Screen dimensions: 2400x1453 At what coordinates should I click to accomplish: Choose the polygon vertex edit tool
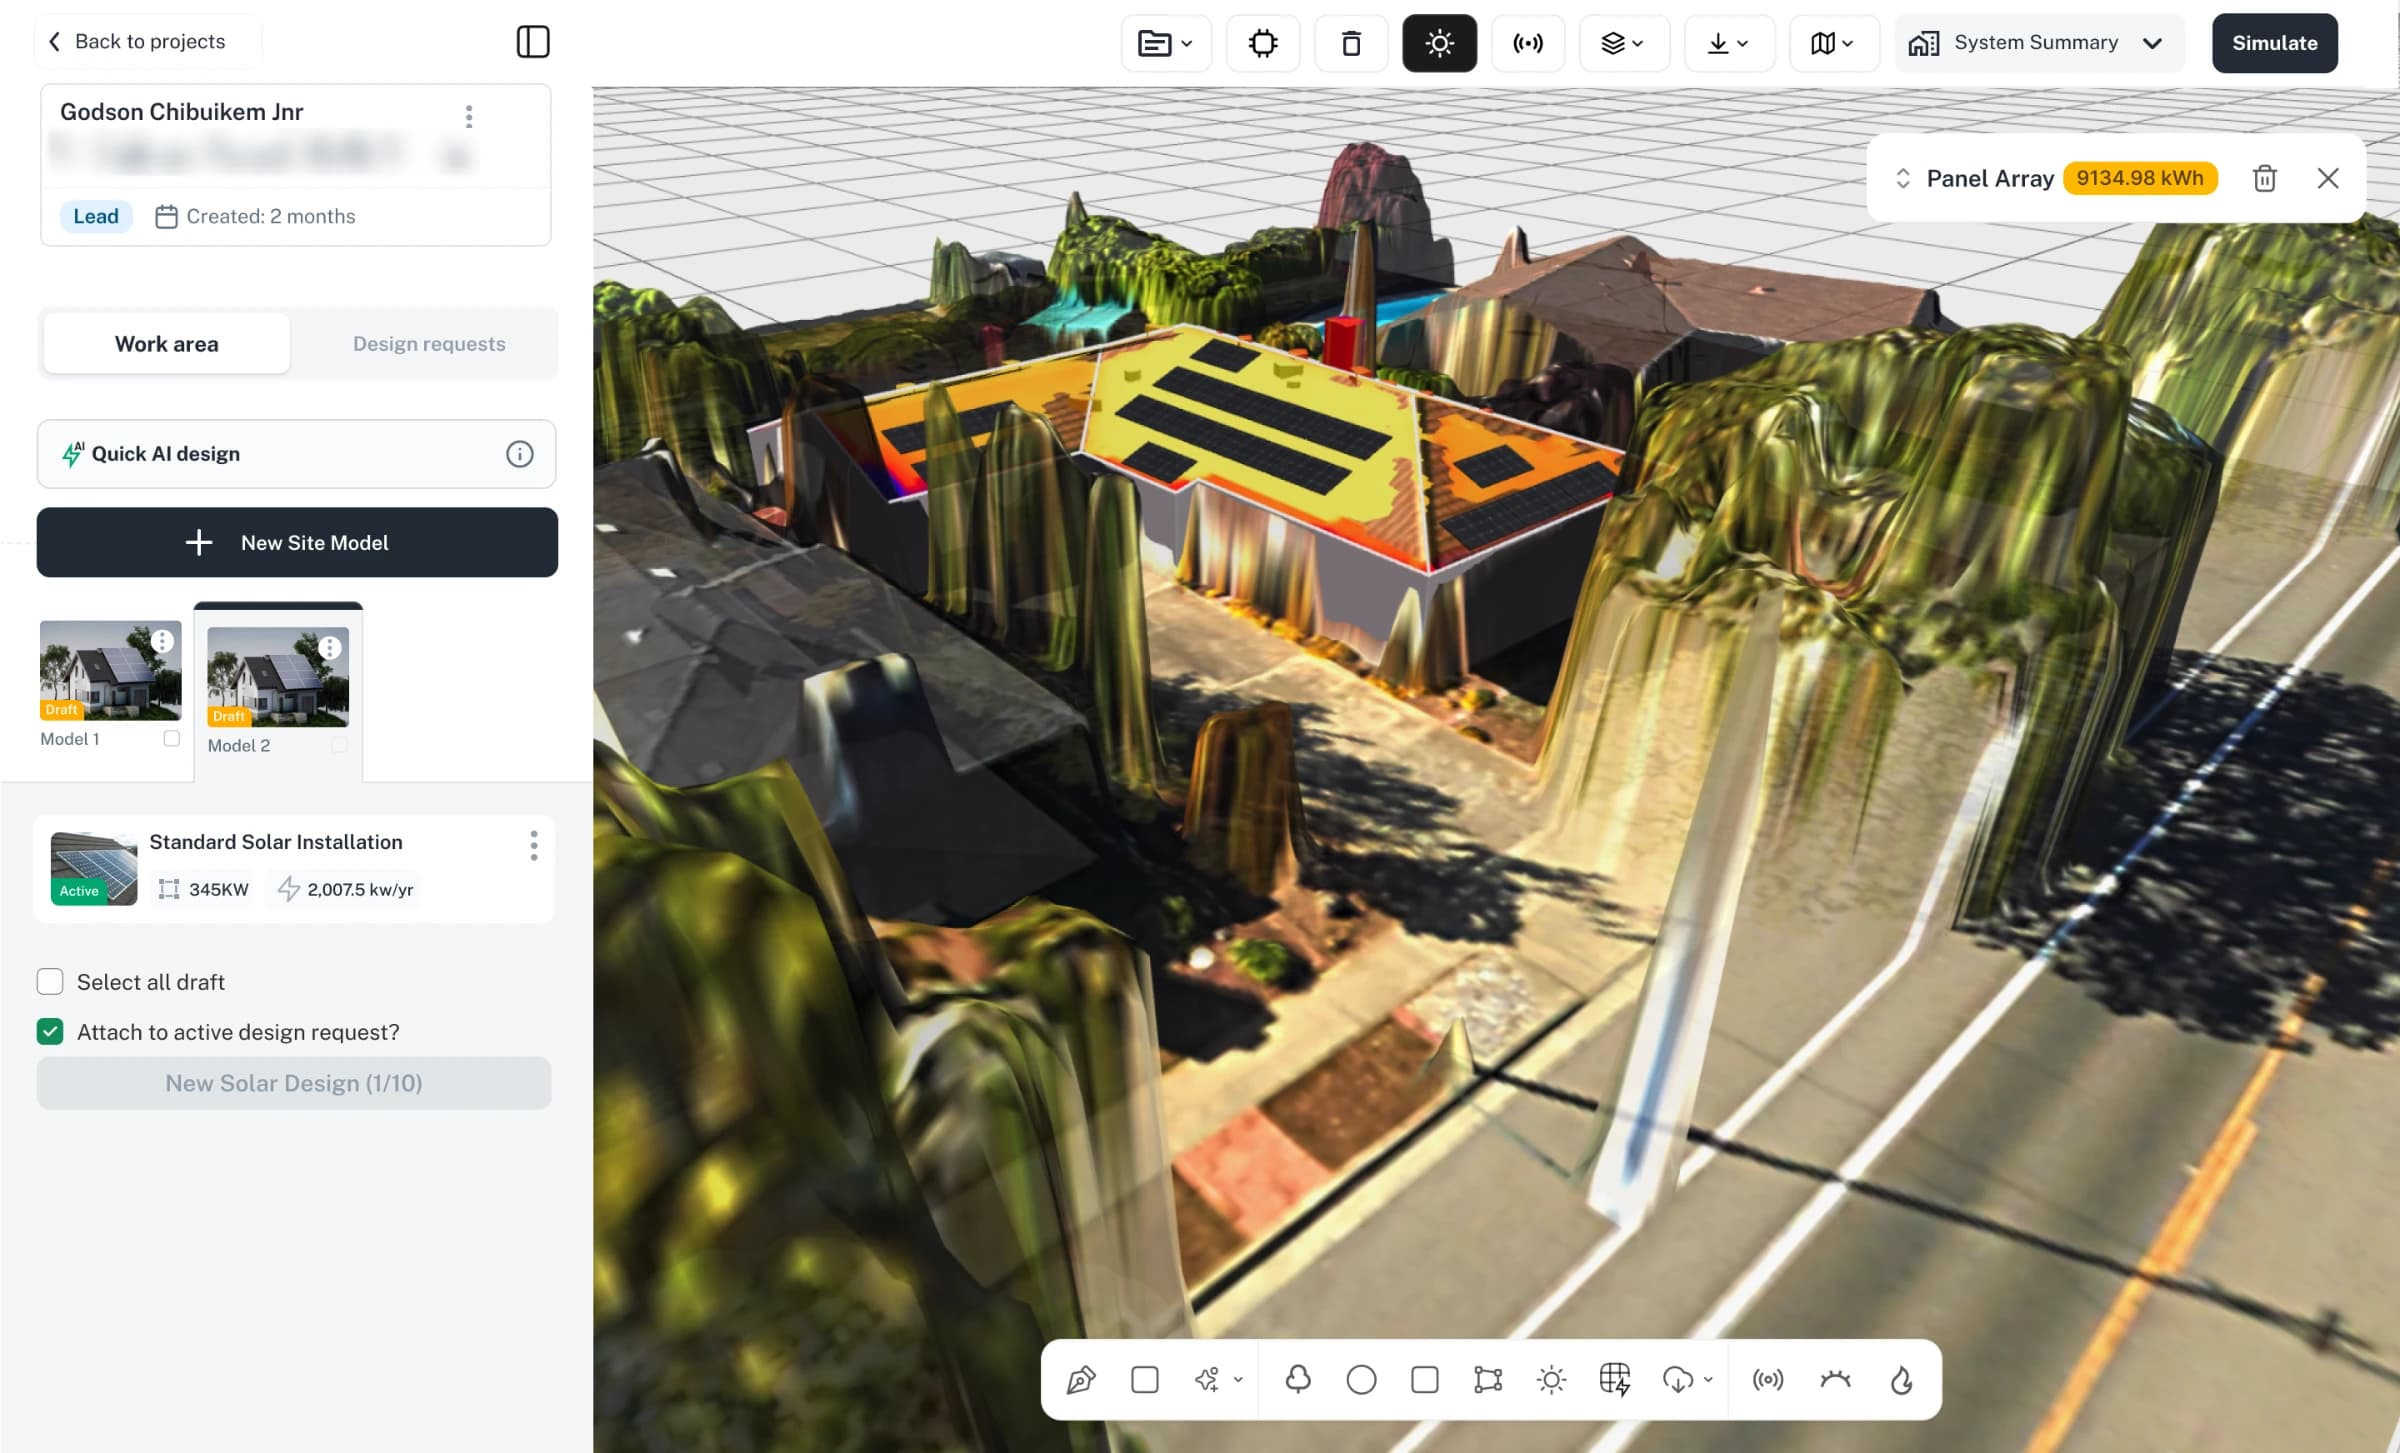[1488, 1379]
